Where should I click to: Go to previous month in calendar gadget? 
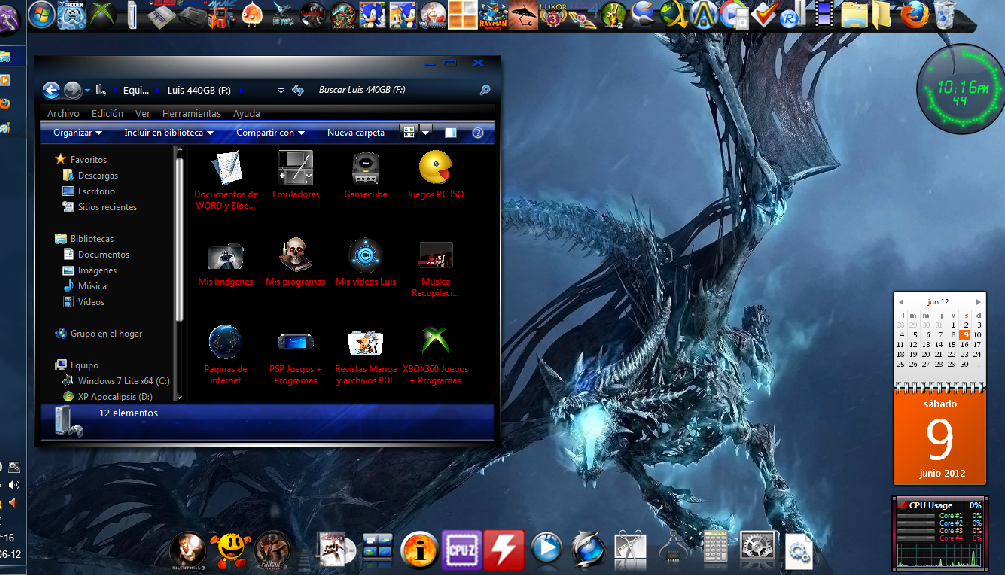[901, 301]
